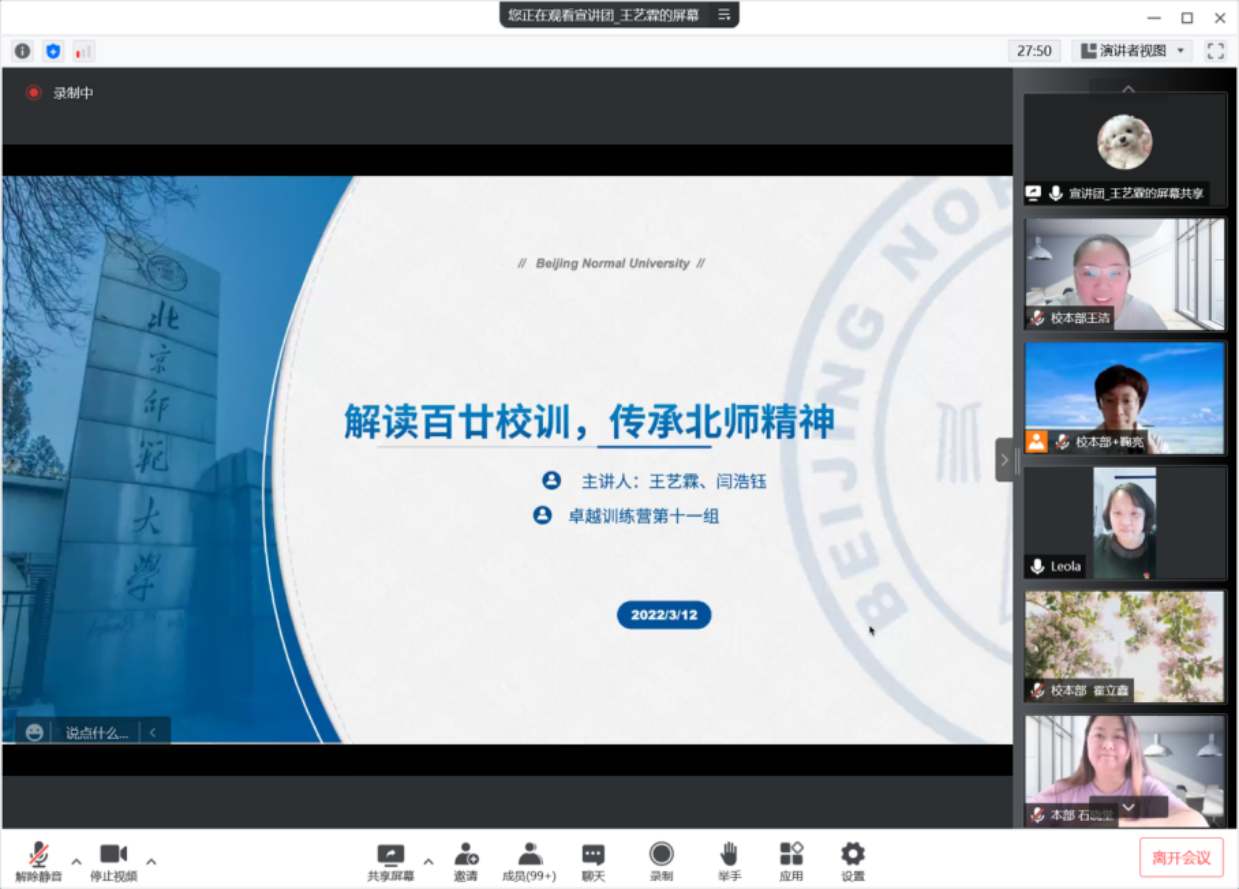Expand video options arrow beside 停止视频
This screenshot has width=1239, height=889.
[151, 861]
